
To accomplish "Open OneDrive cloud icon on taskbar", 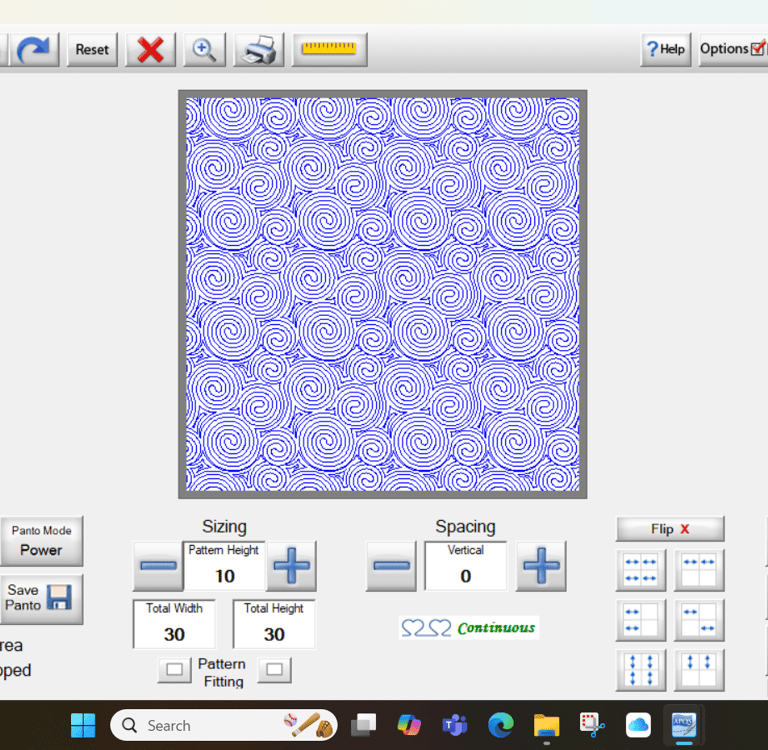I will pyautogui.click(x=638, y=725).
